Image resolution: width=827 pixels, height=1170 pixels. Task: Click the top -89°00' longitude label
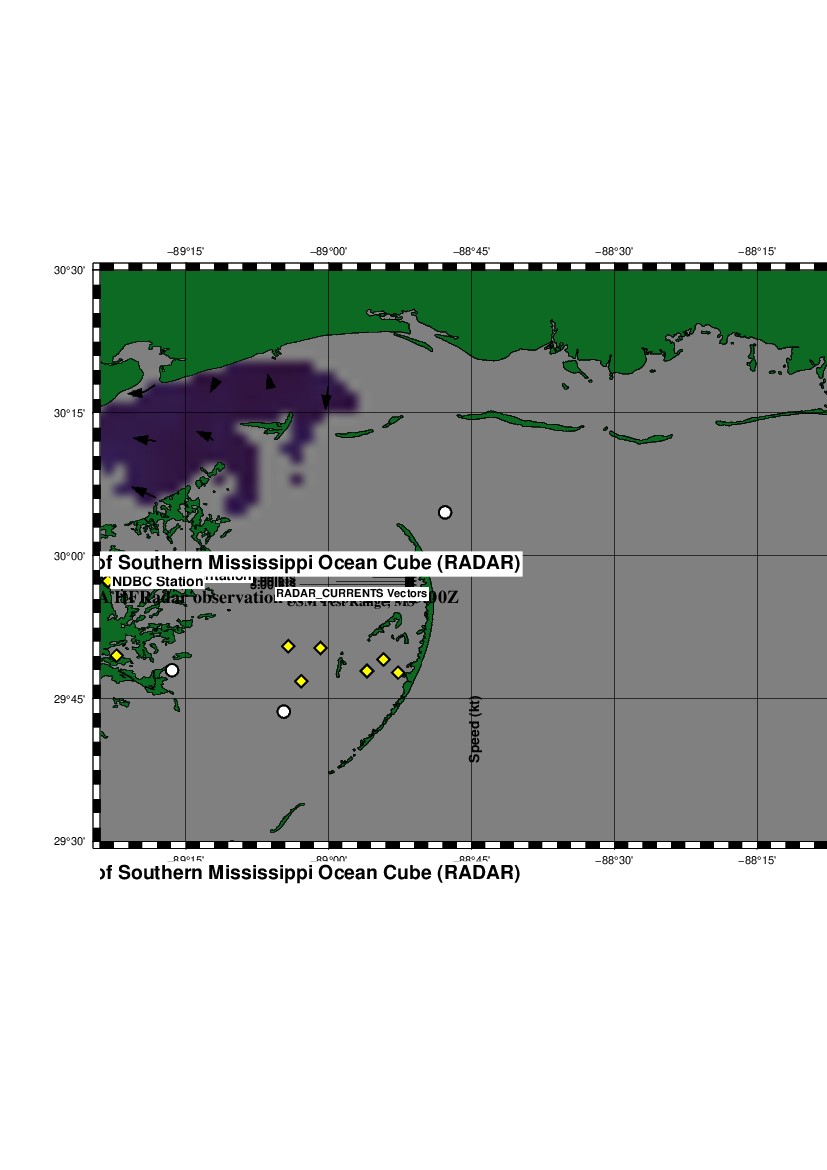pyautogui.click(x=329, y=252)
